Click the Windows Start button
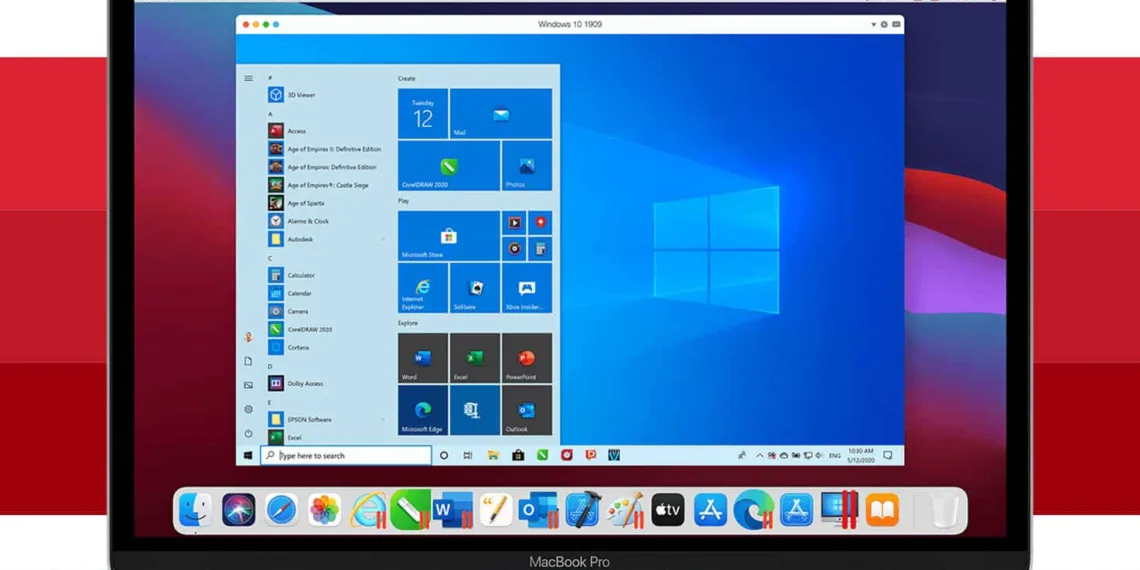The width and height of the screenshot is (1140, 570). tap(248, 455)
